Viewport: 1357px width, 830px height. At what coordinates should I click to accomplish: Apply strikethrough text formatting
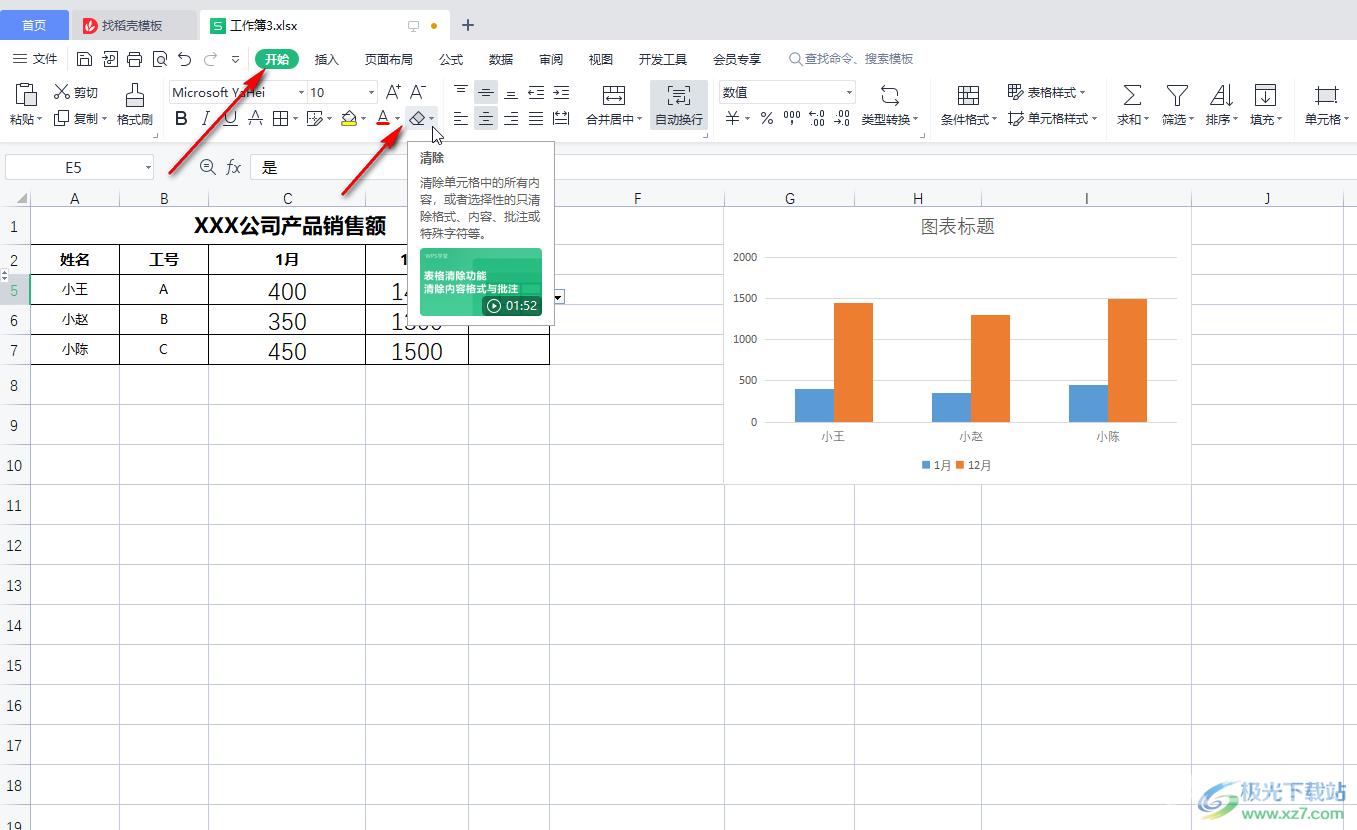pyautogui.click(x=255, y=119)
